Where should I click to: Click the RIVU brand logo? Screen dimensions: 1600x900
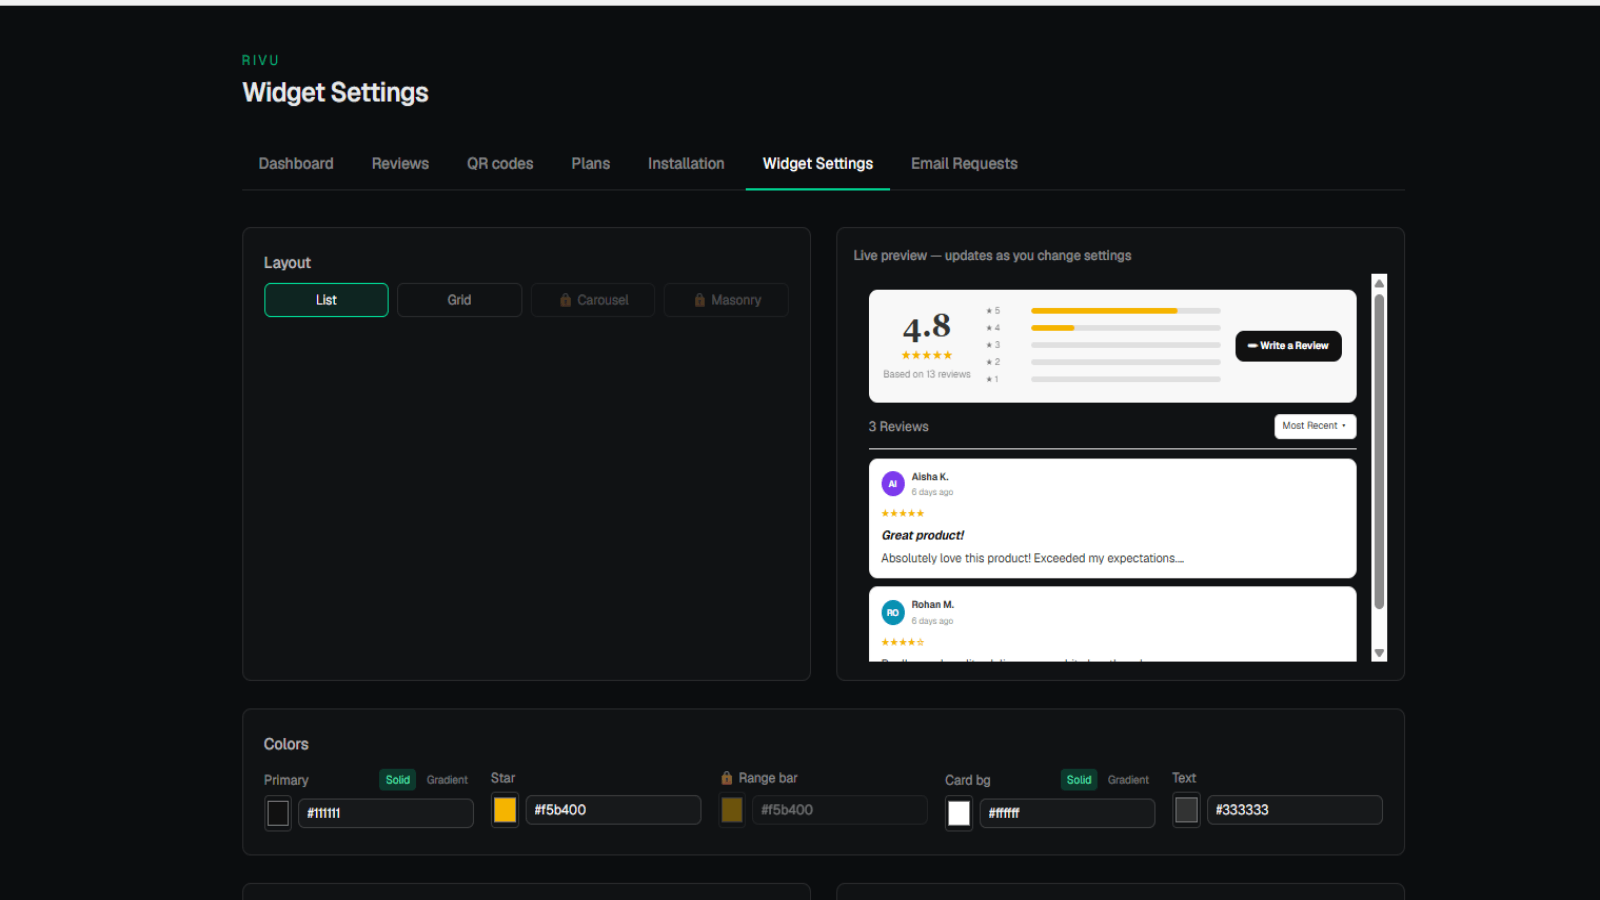pos(260,60)
